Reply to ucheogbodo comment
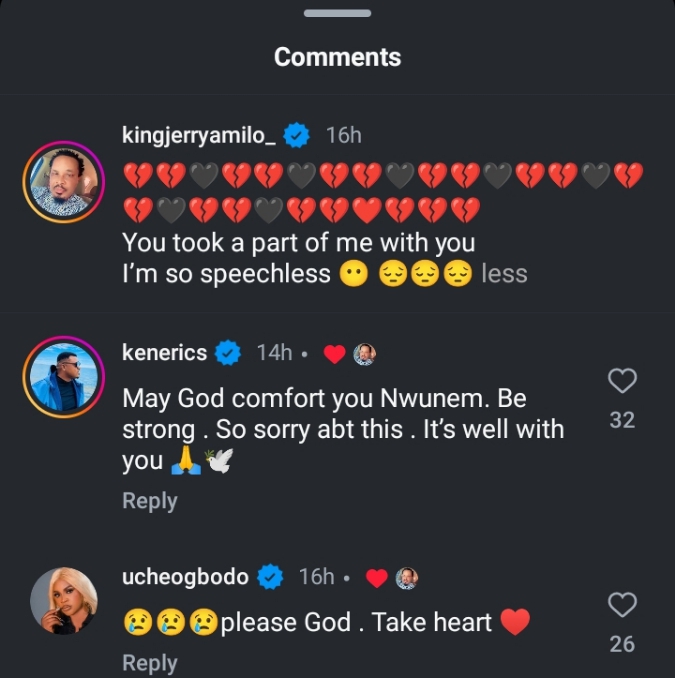Image resolution: width=675 pixels, height=678 pixels. coord(150,663)
